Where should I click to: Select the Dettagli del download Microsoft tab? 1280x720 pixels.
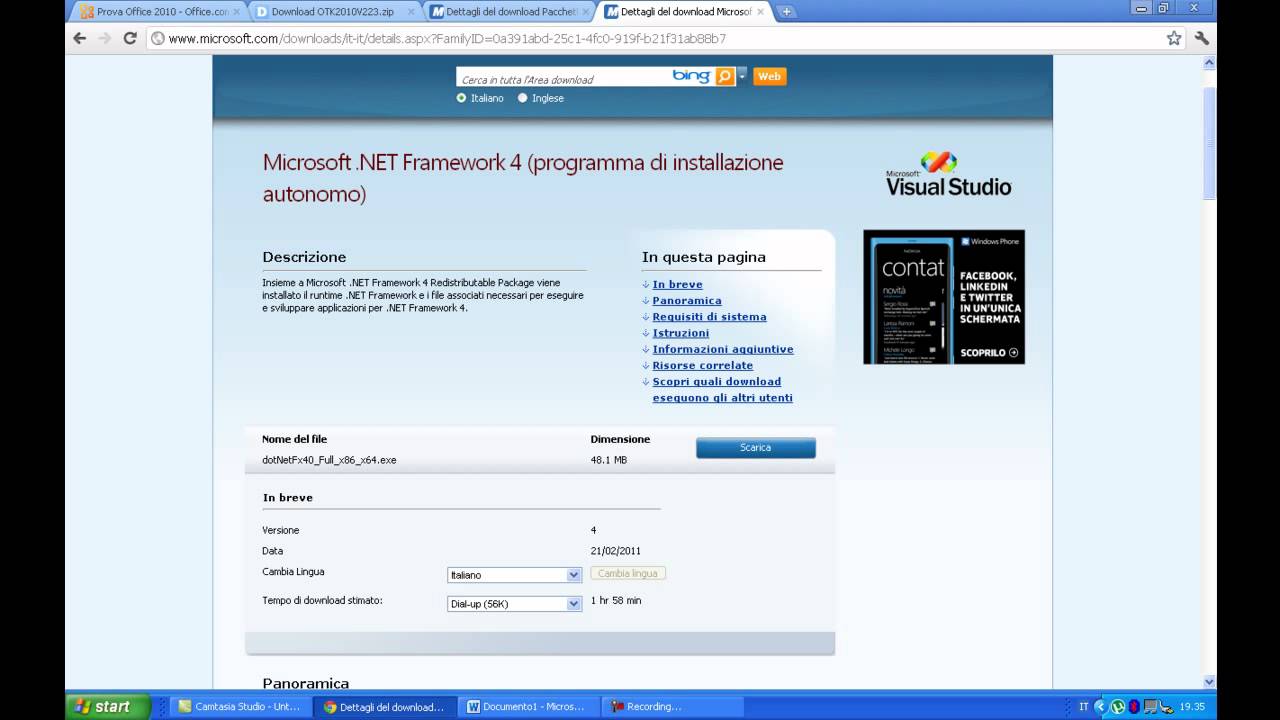point(685,12)
